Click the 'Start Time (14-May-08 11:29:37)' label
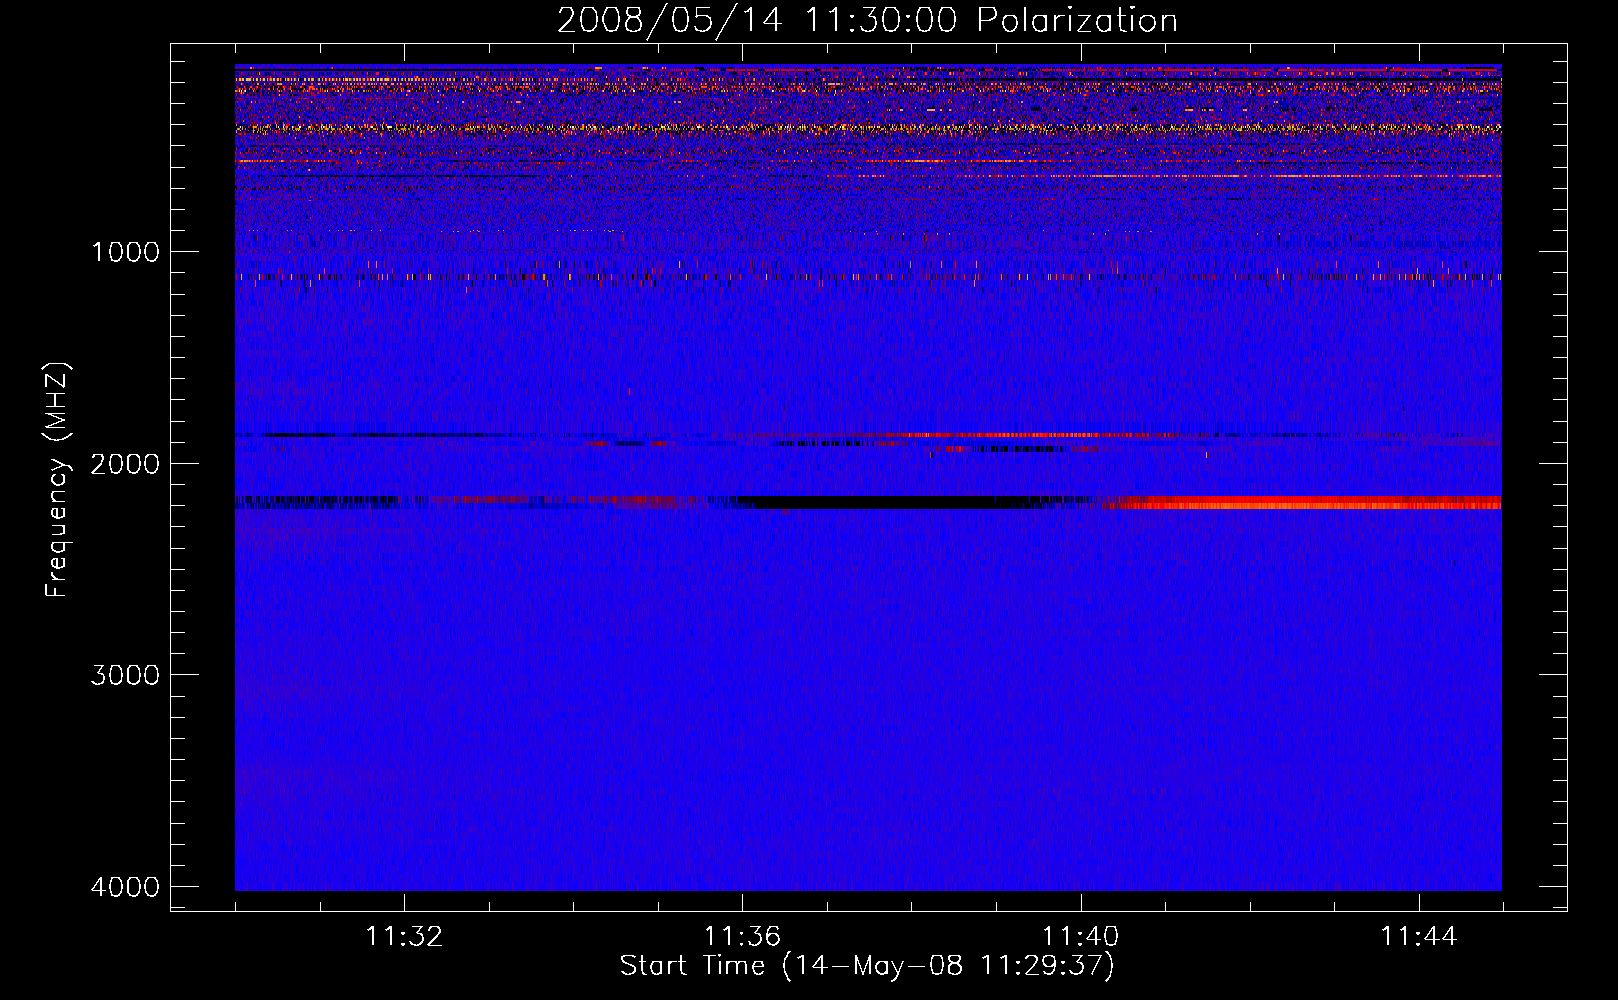Image resolution: width=1618 pixels, height=1000 pixels. point(867,966)
